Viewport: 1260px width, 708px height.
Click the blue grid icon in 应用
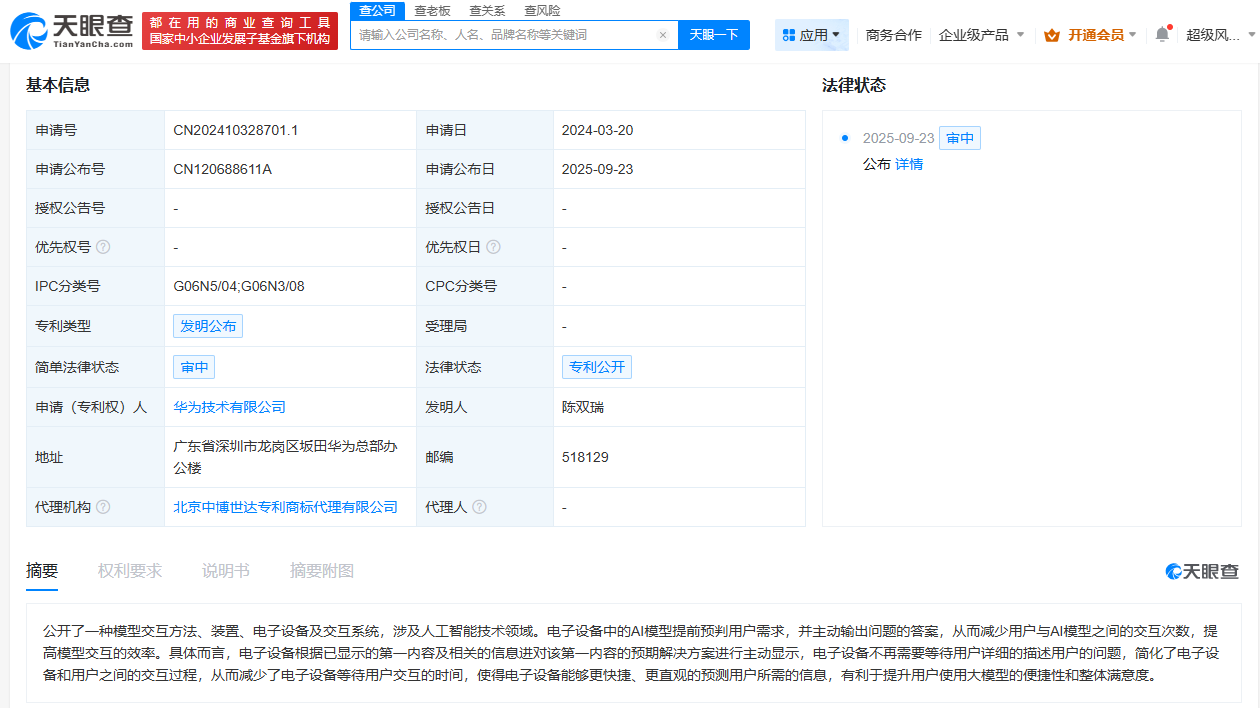pos(789,34)
